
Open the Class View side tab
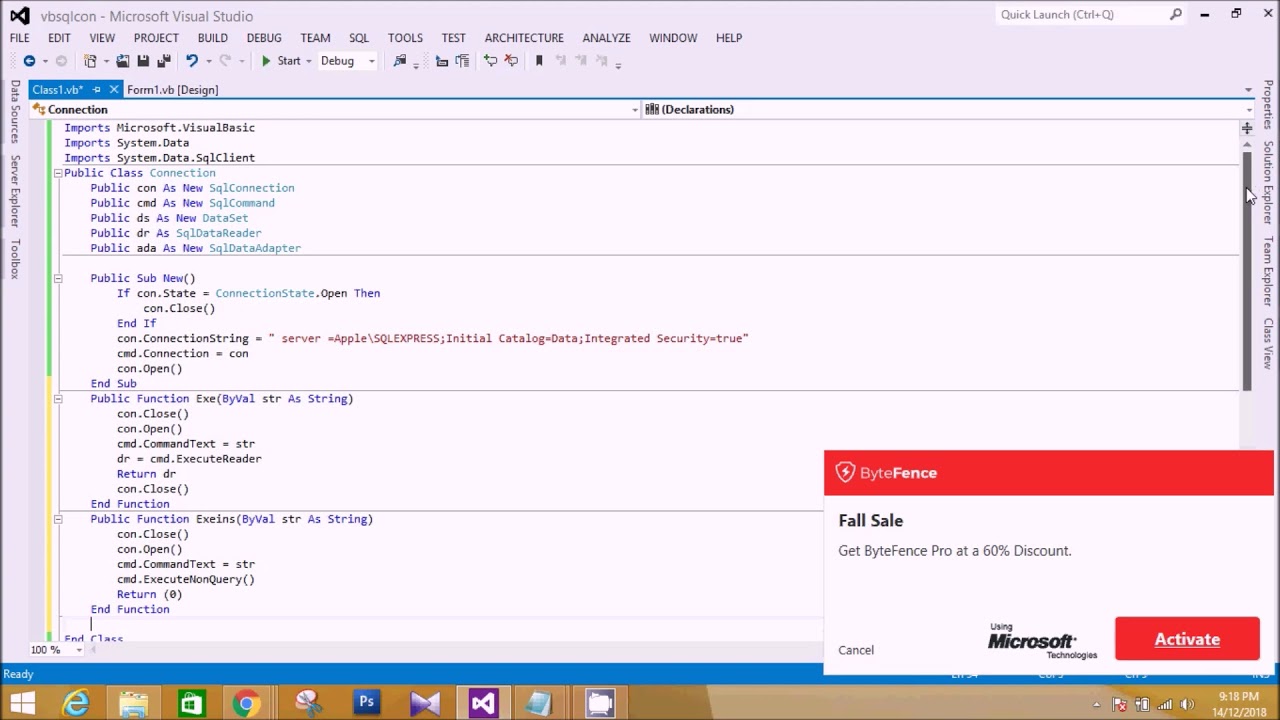tap(1267, 344)
